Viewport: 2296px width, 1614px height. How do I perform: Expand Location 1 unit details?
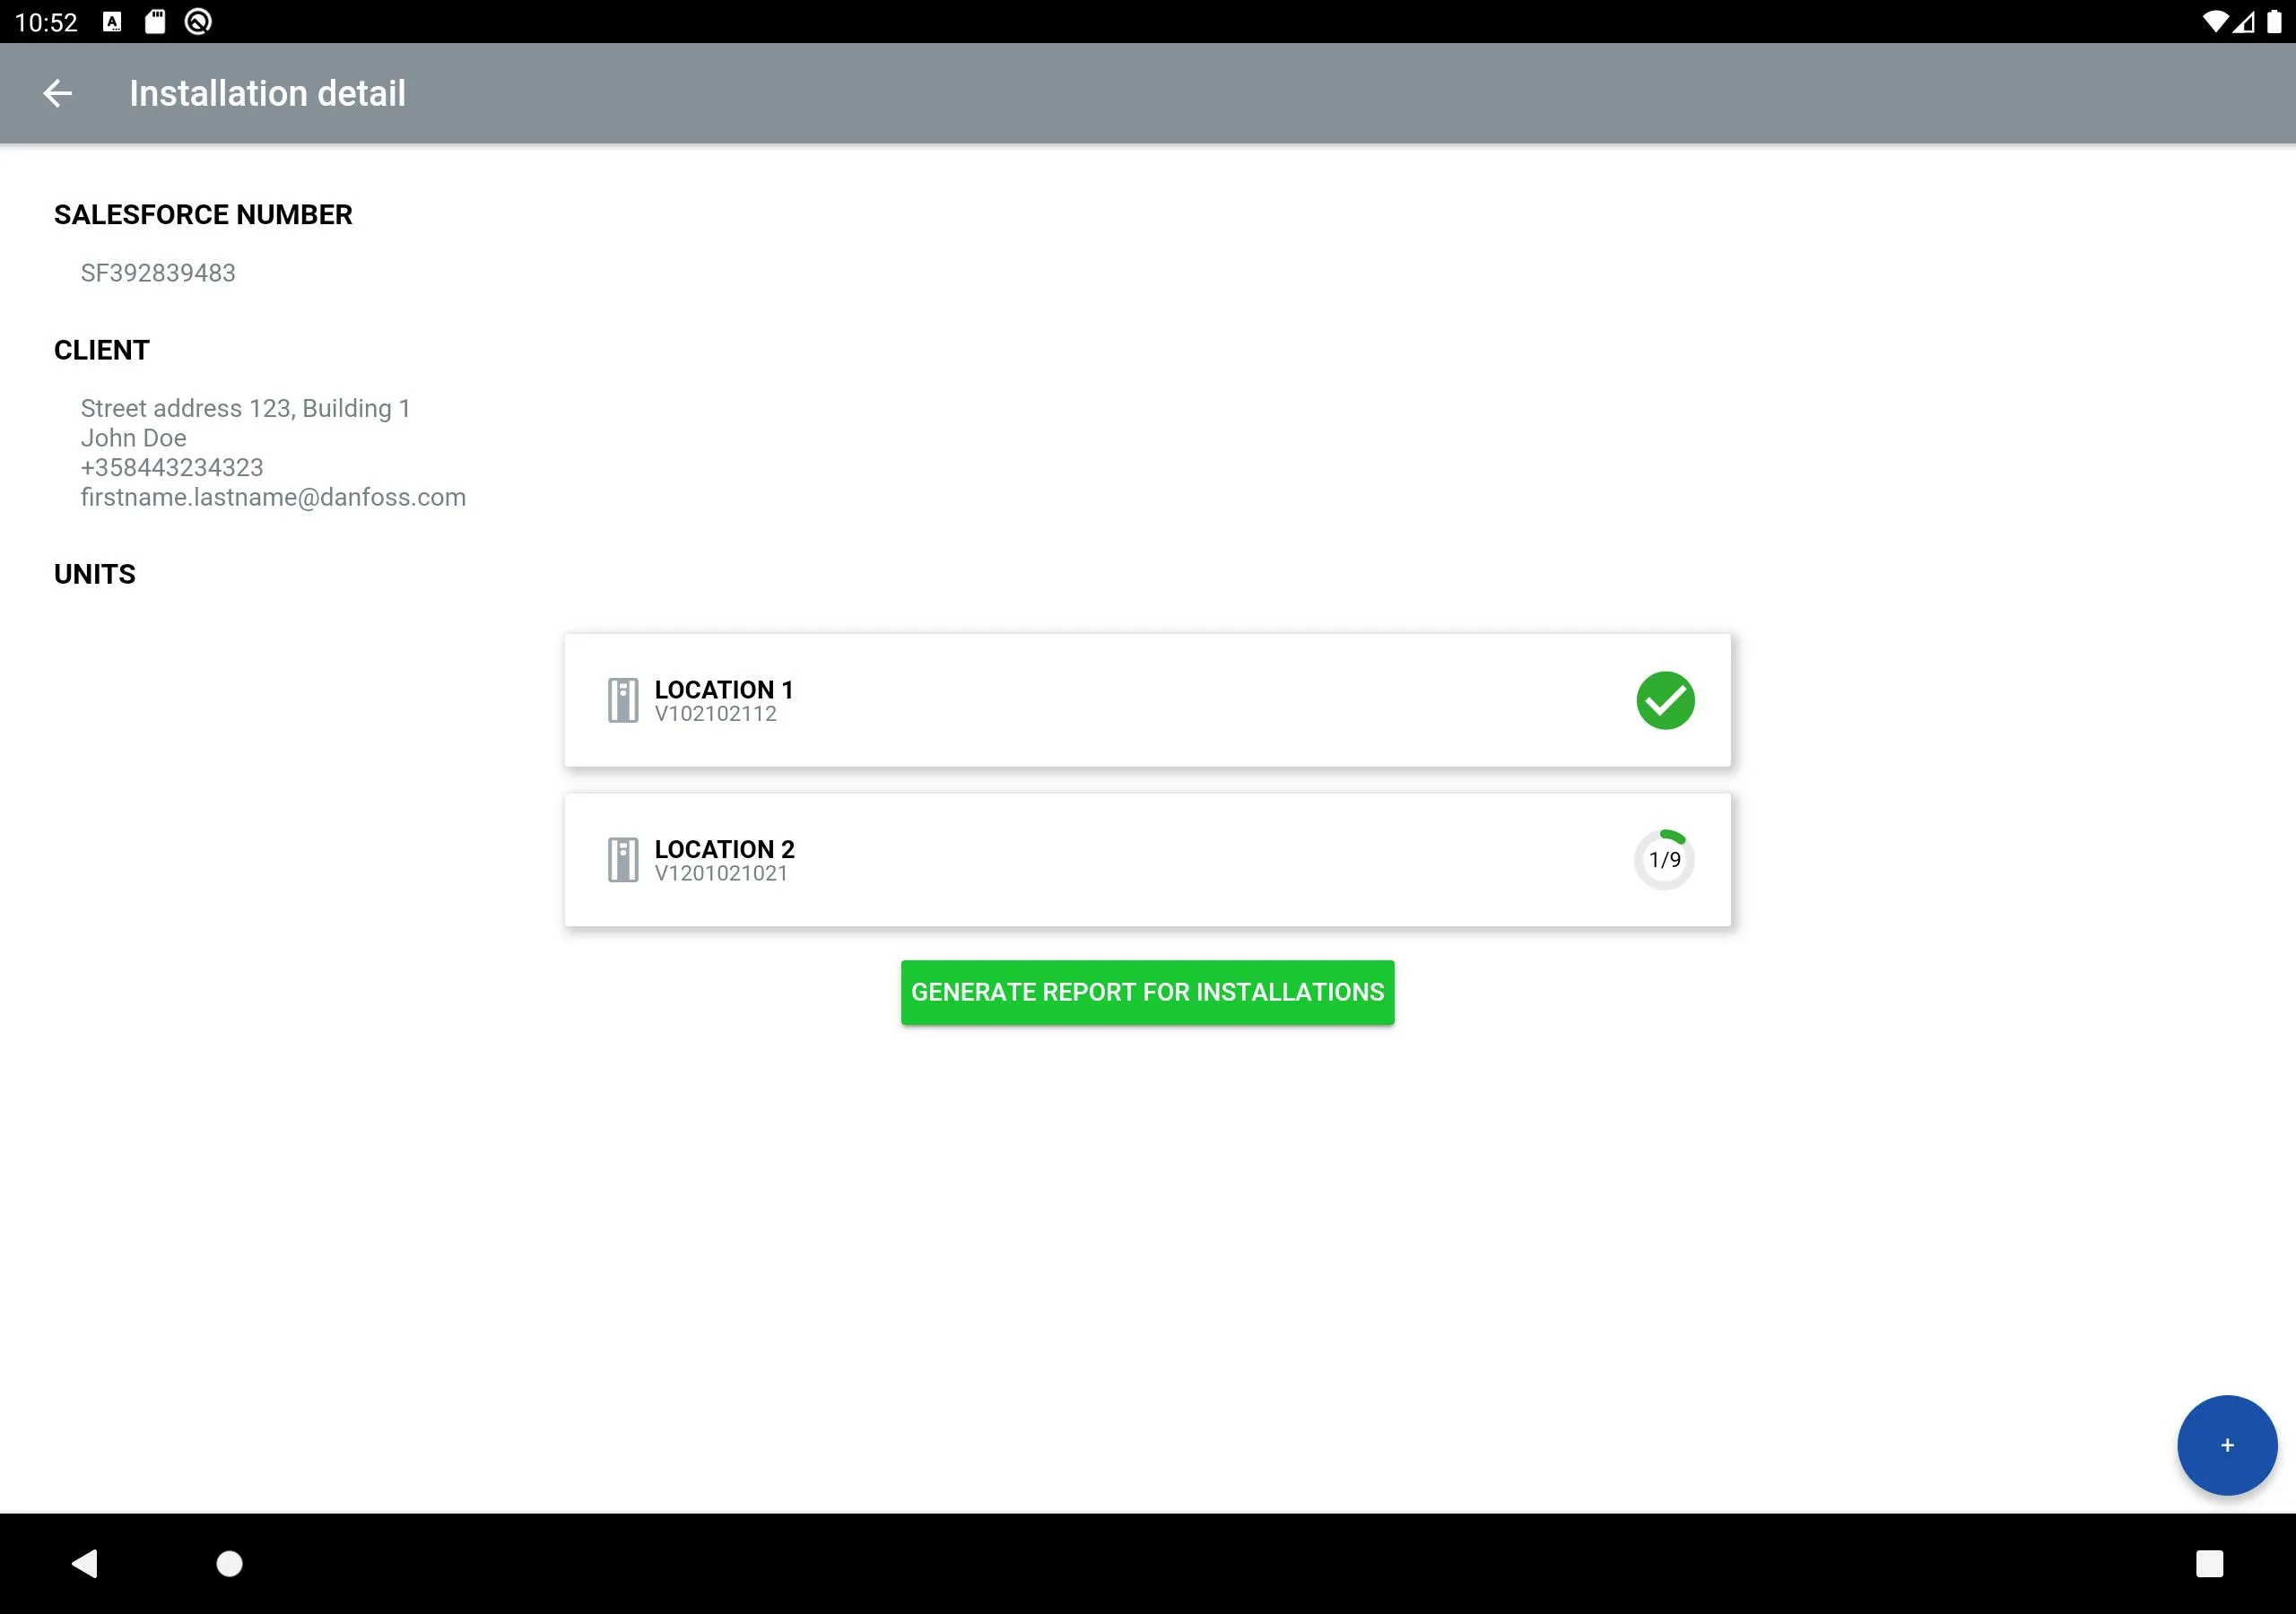click(1146, 700)
